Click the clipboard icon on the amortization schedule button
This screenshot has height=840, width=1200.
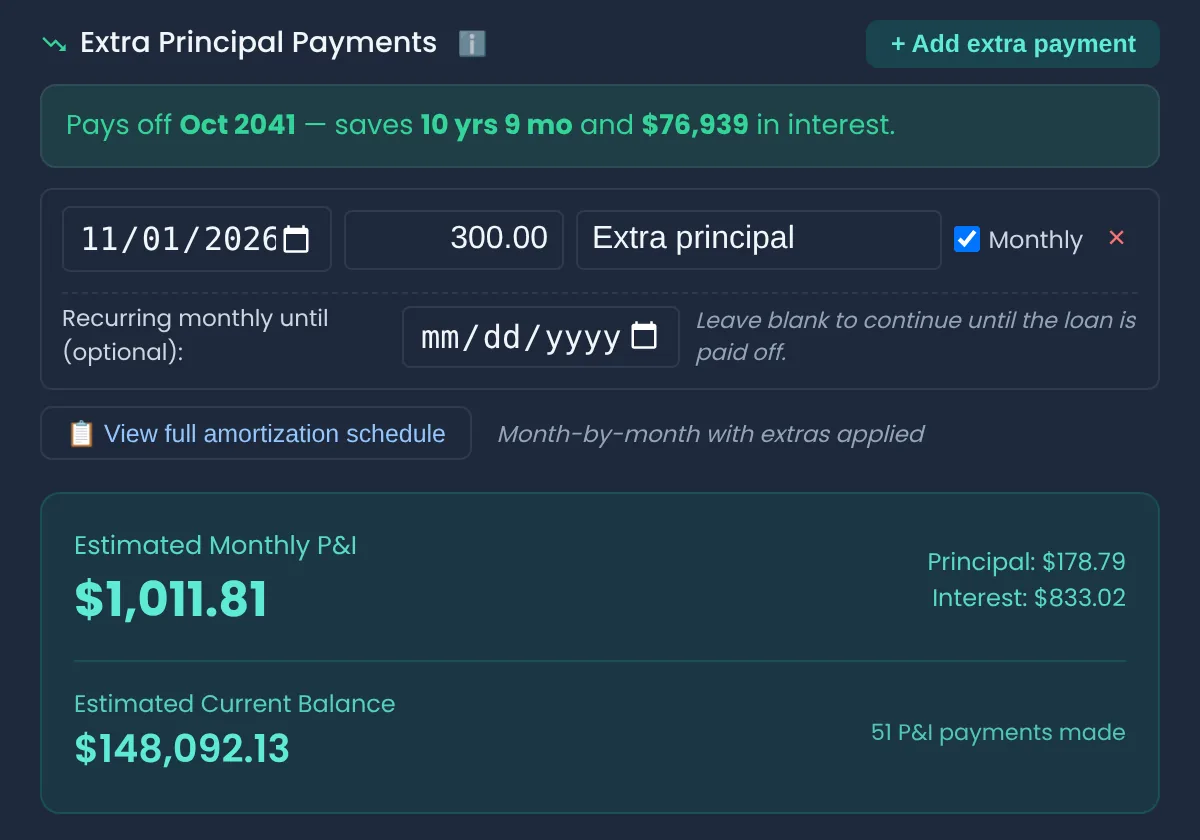[x=81, y=433]
